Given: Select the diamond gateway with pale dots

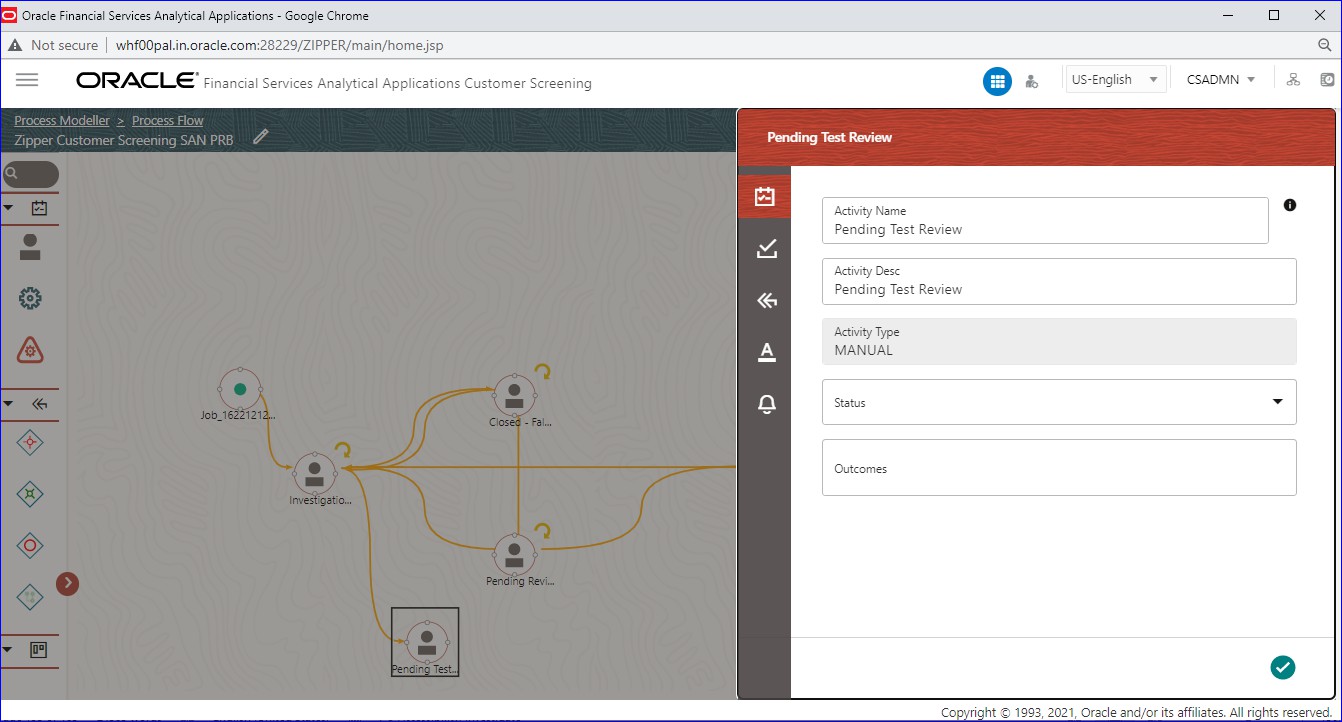Looking at the screenshot, I should point(30,598).
